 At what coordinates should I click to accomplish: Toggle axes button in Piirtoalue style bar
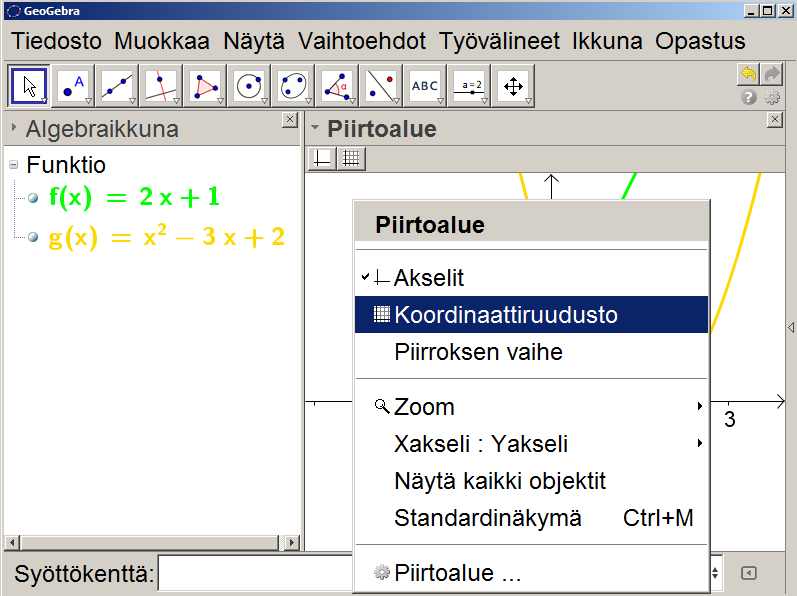[x=322, y=159]
